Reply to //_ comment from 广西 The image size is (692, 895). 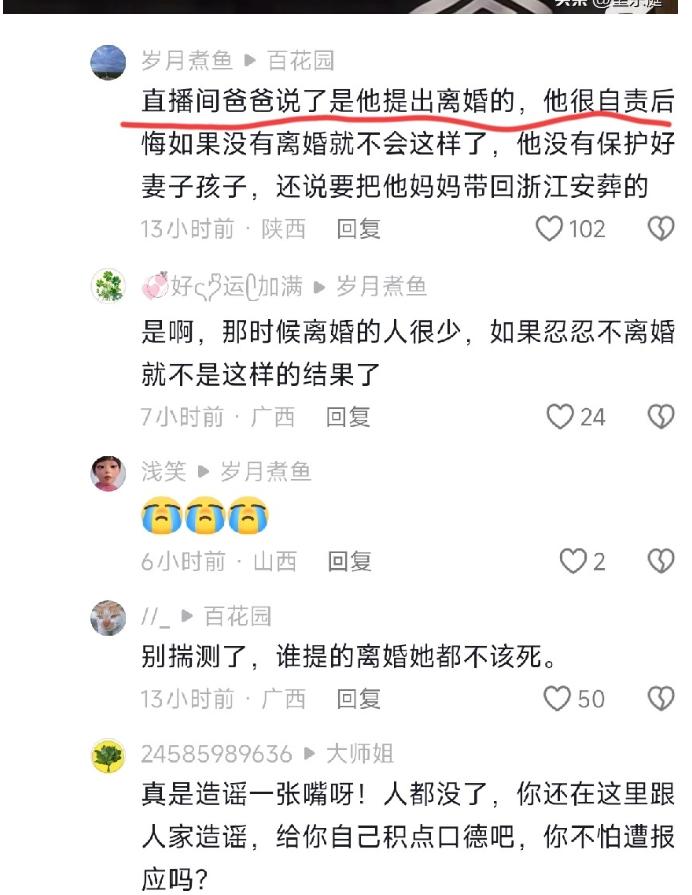point(359,699)
